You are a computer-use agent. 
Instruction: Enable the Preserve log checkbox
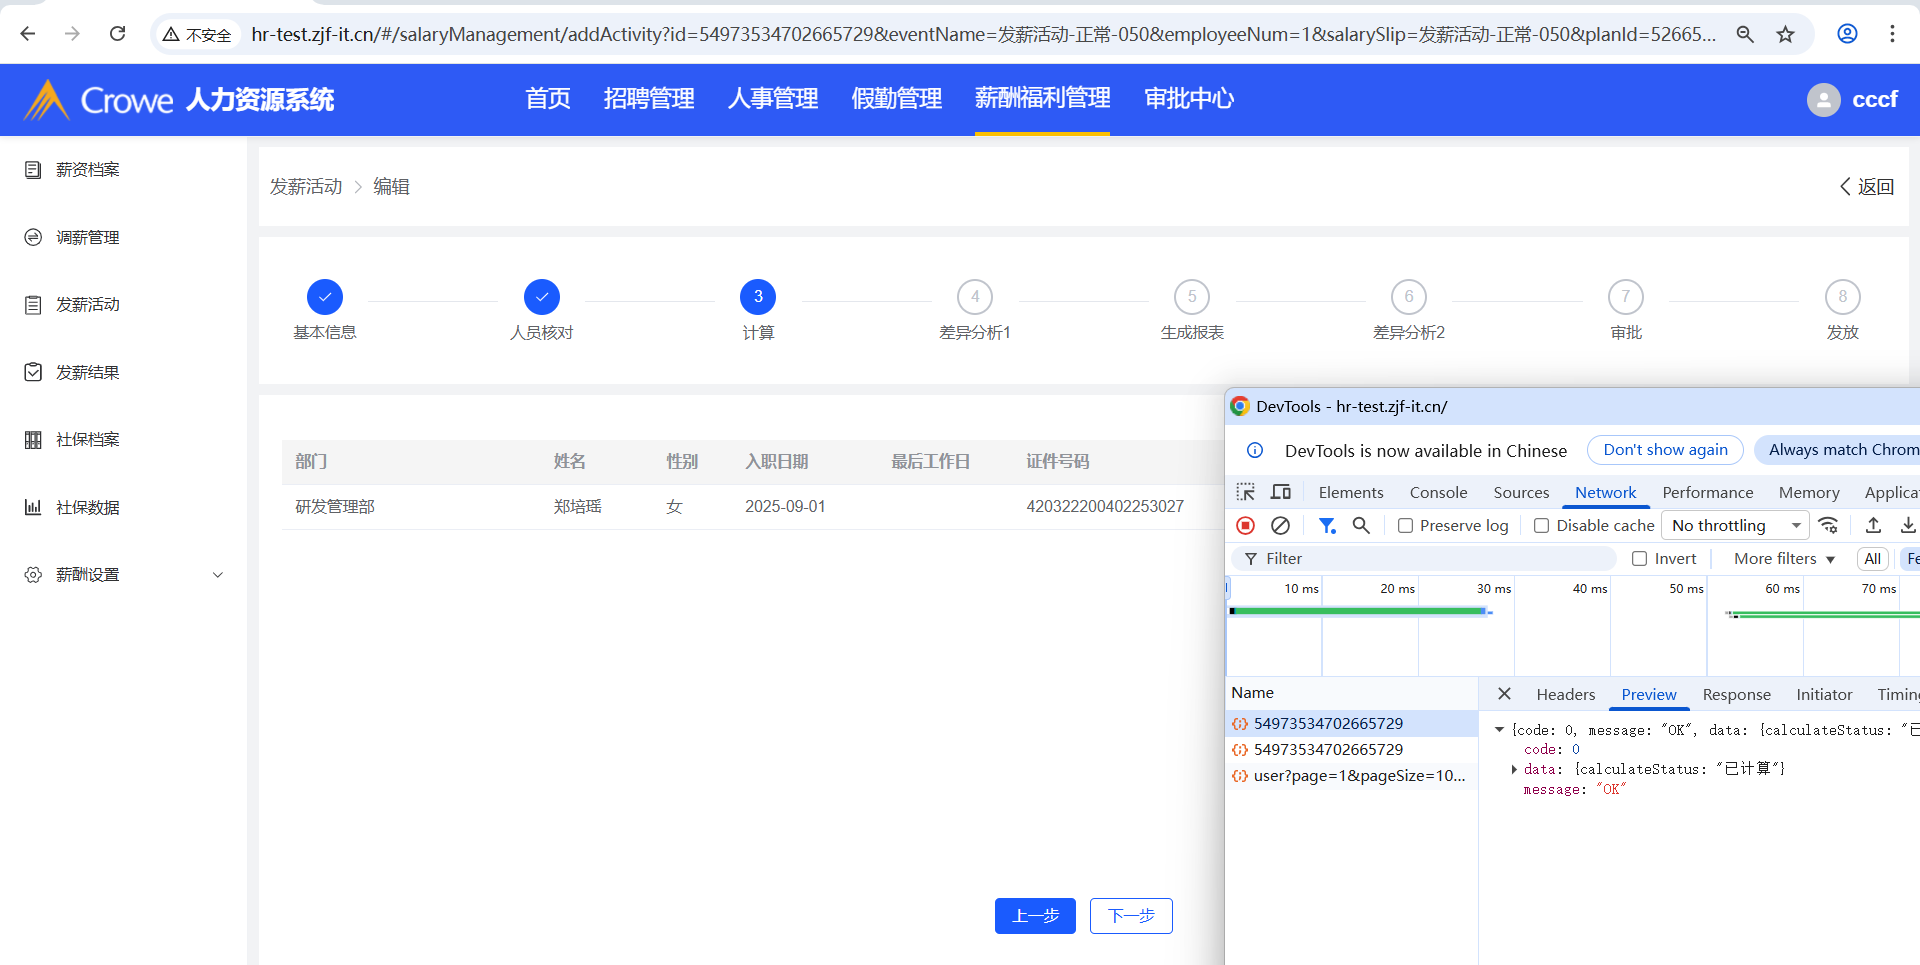1405,526
